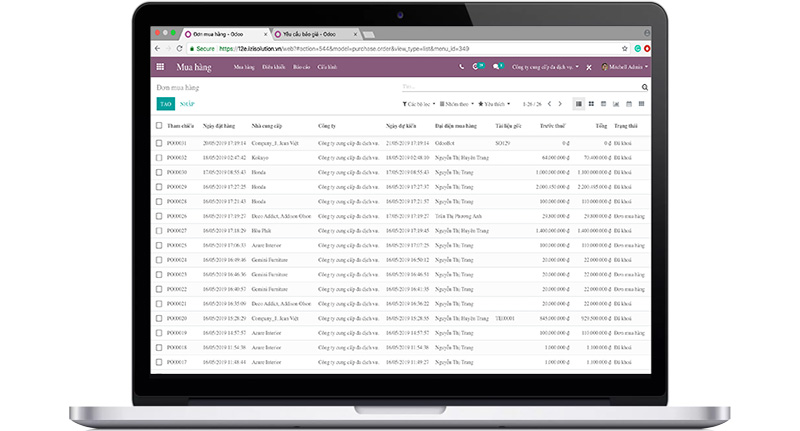Go to next page of records
Screen dimensions: 800x431
click(x=560, y=104)
